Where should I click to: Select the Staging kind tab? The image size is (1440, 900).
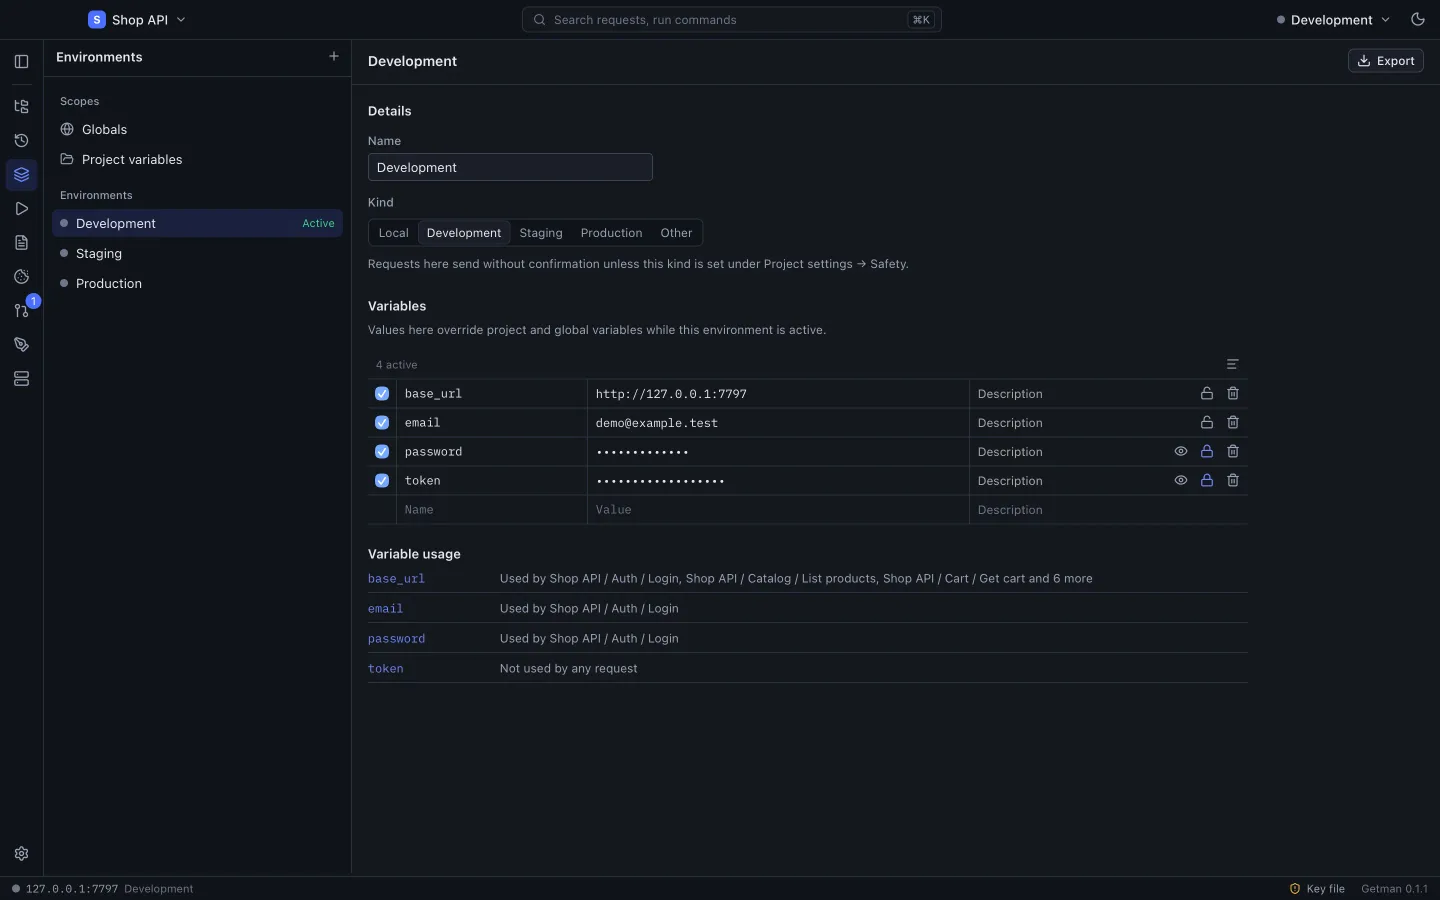pyautogui.click(x=541, y=233)
